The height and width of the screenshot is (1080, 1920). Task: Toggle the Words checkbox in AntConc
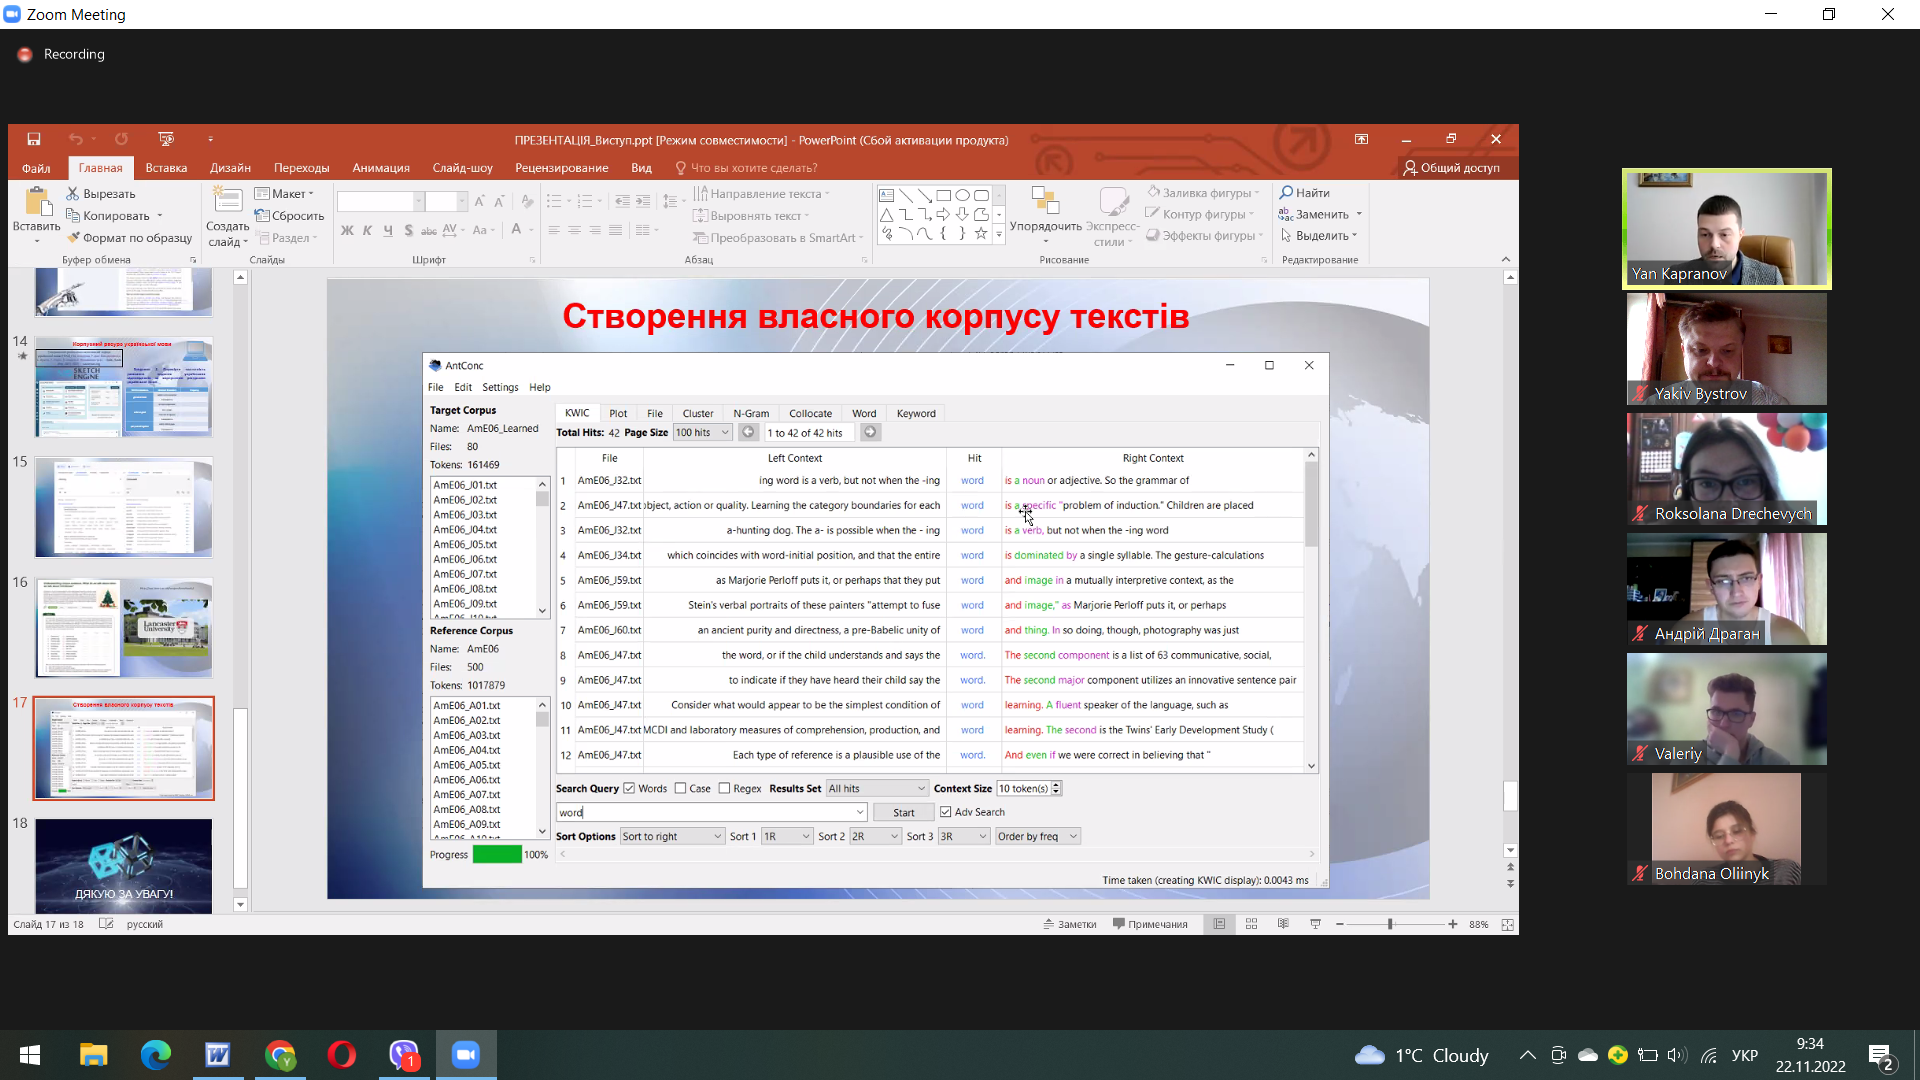pos(629,788)
